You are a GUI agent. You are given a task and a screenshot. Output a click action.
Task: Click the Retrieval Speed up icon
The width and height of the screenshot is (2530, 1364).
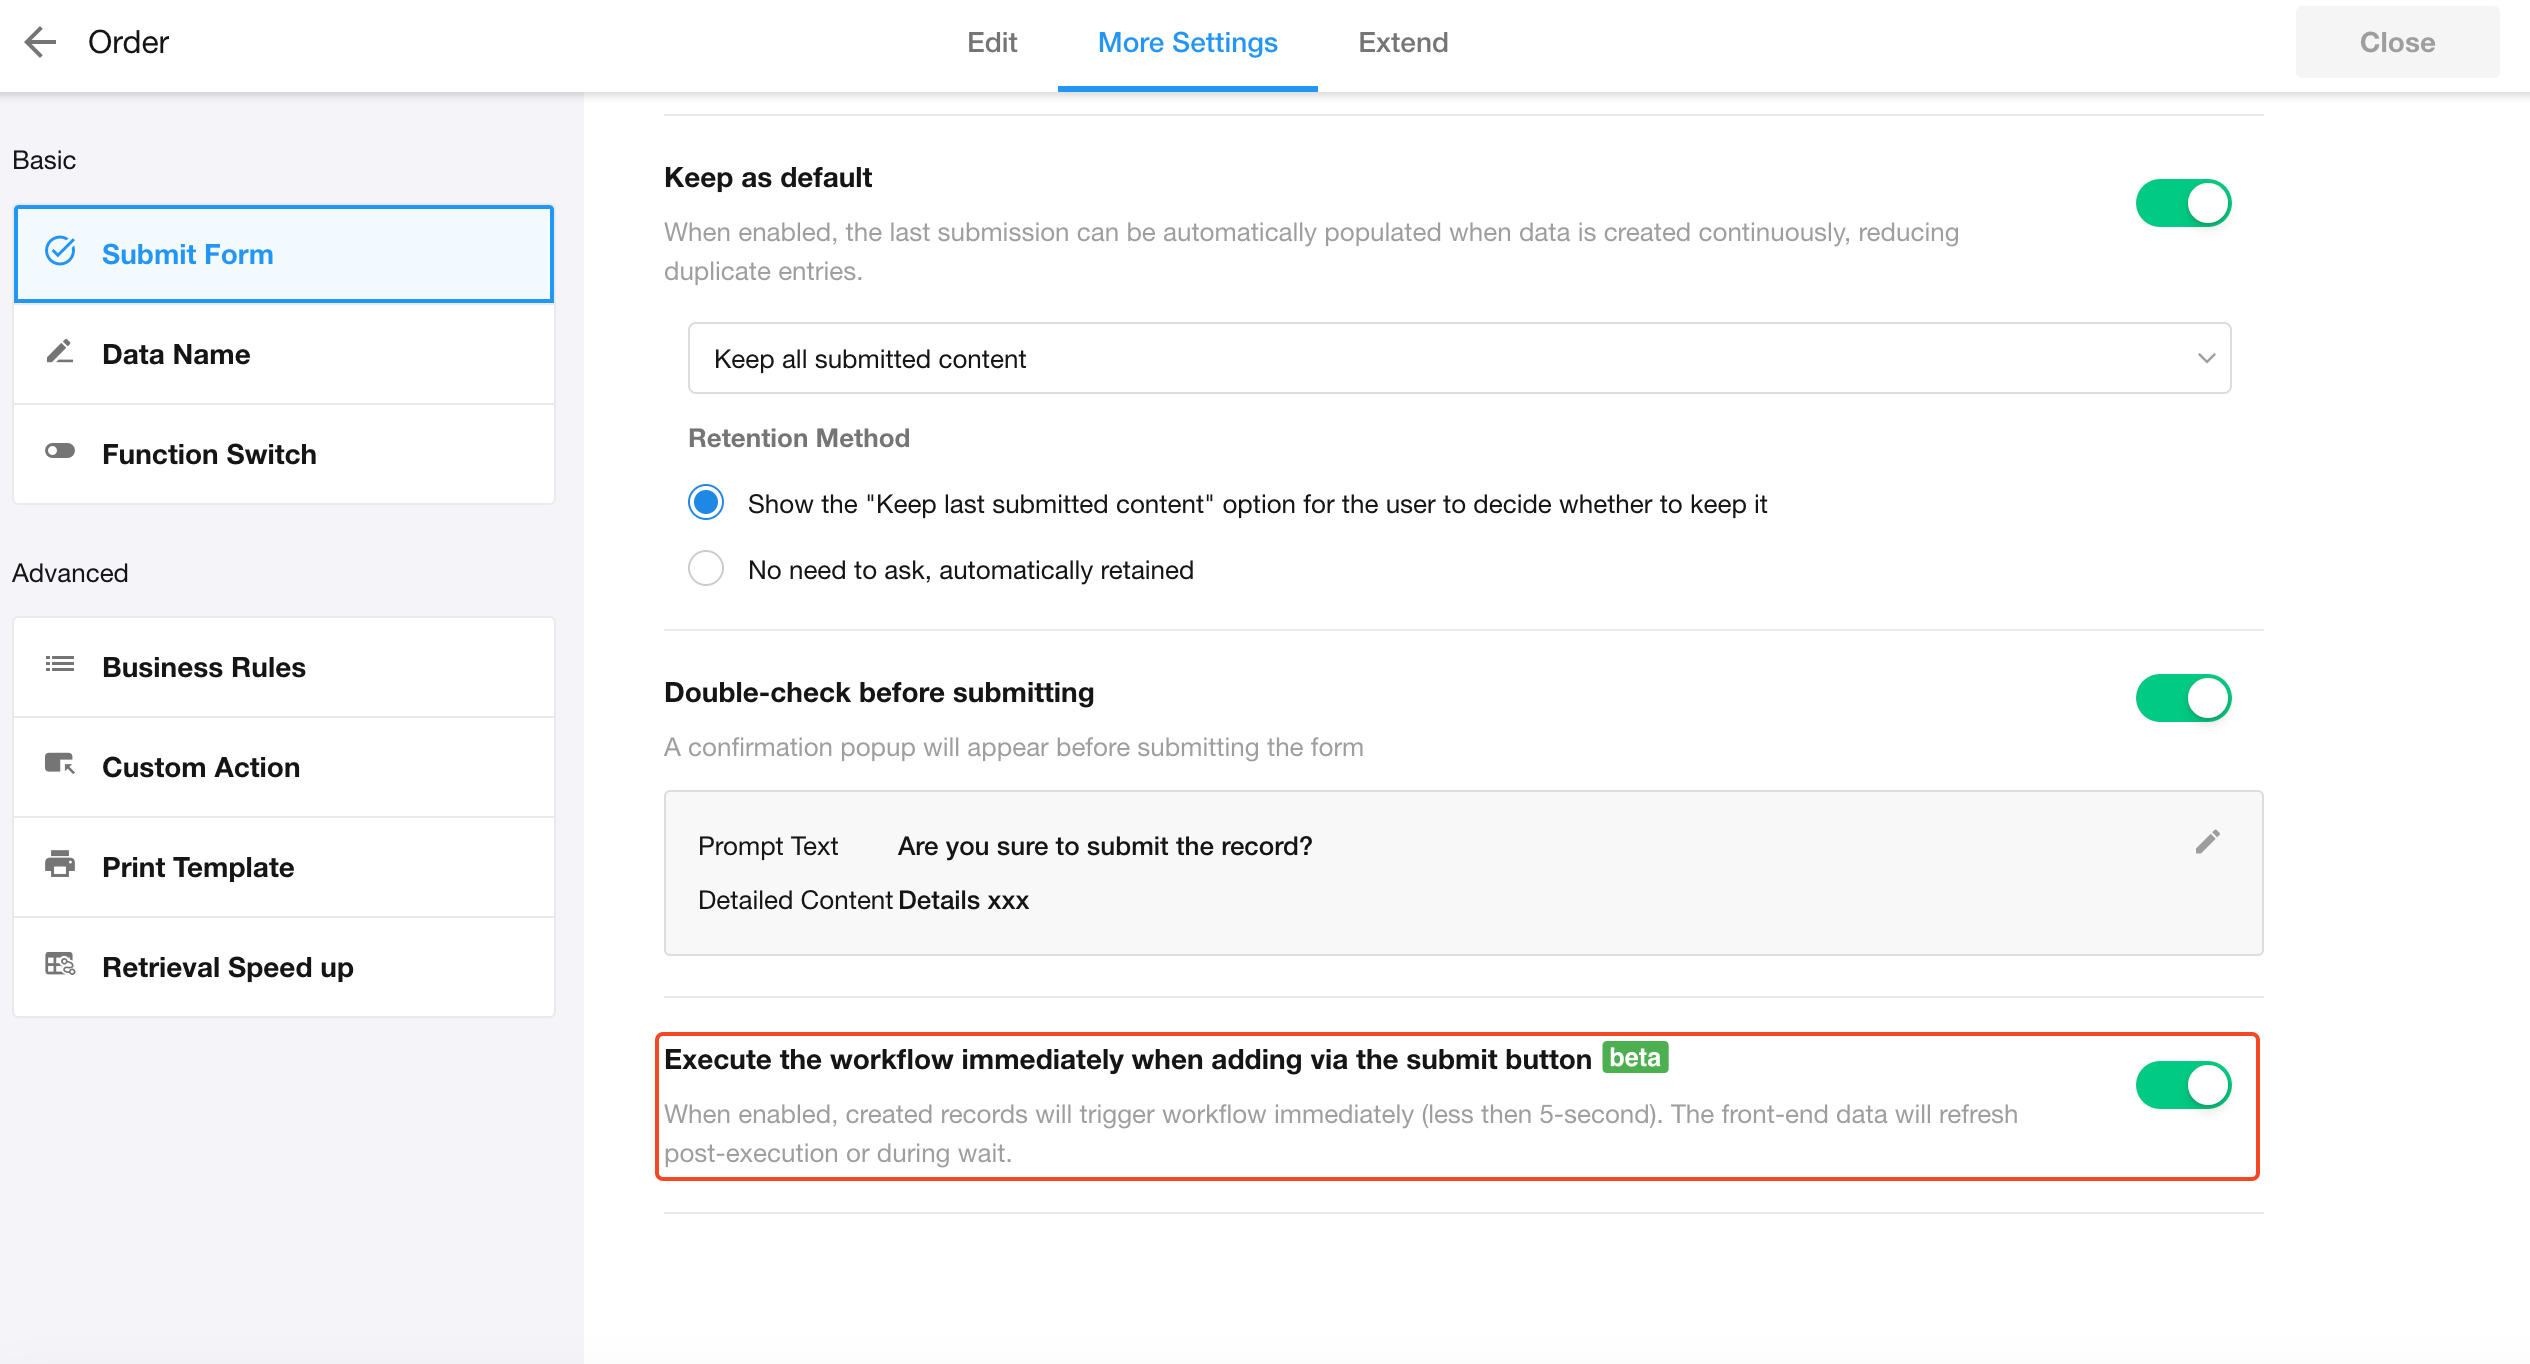tap(60, 965)
